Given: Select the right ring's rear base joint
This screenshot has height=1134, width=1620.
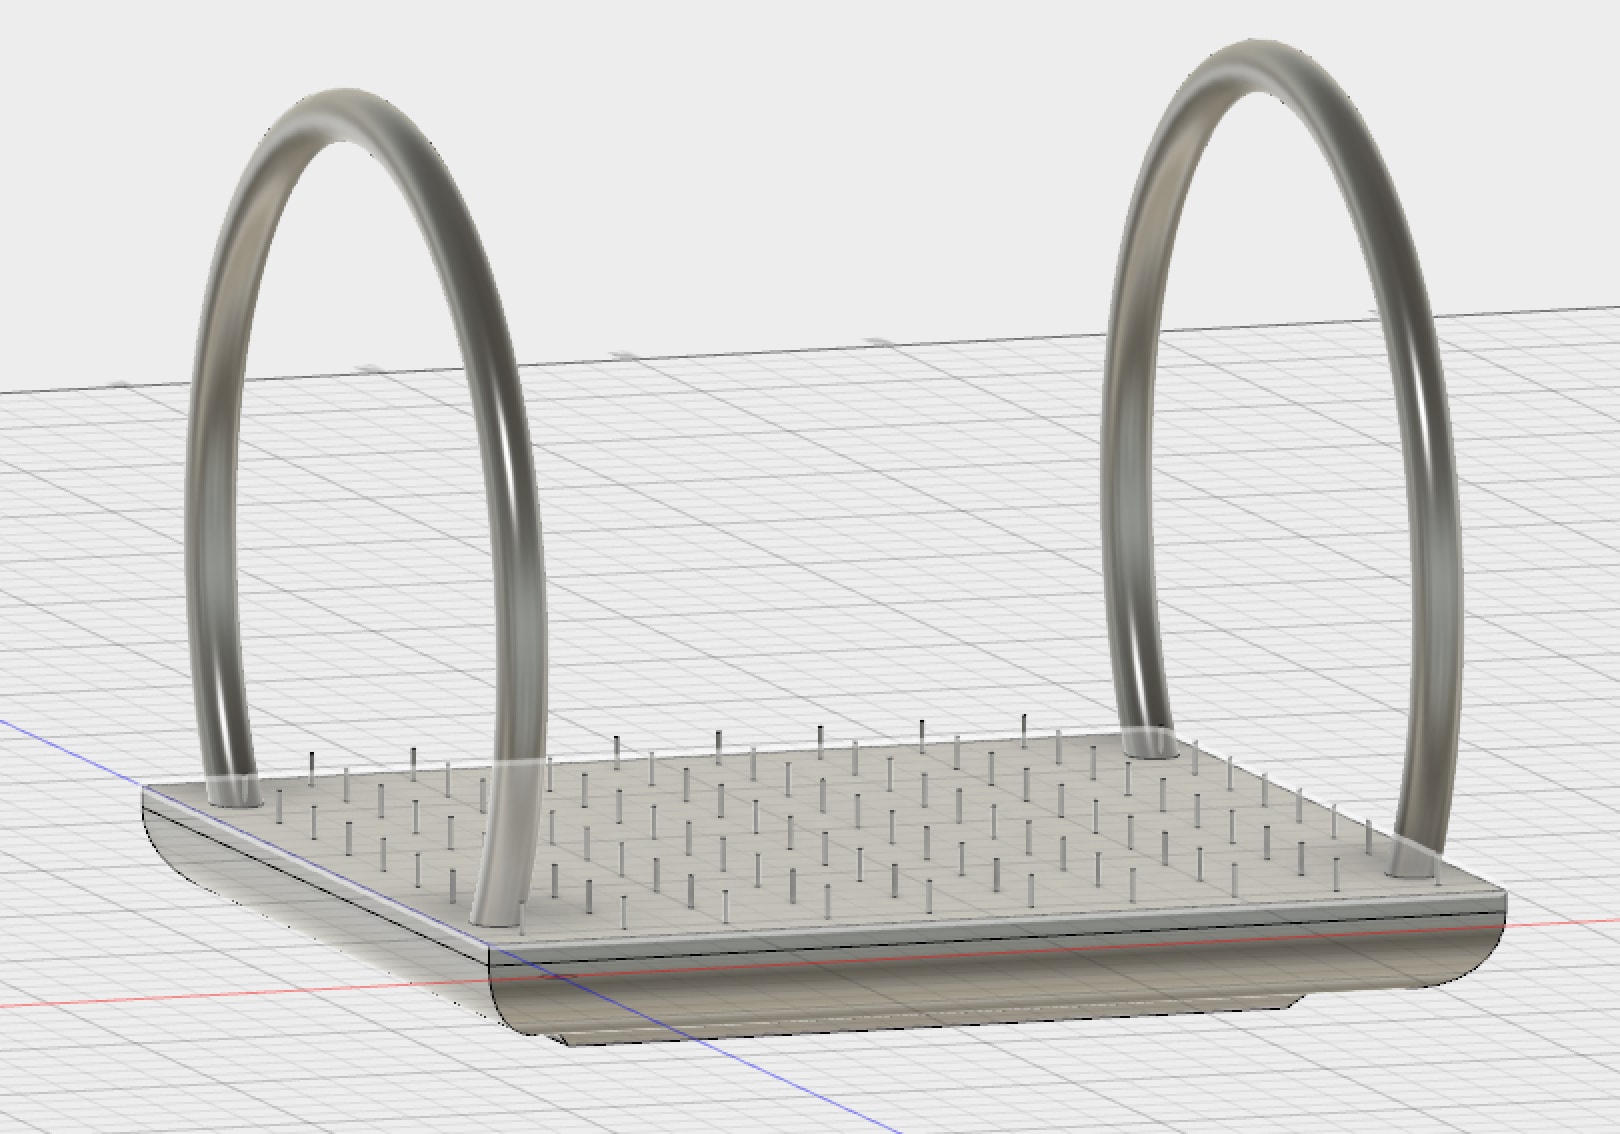Looking at the screenshot, I should click(1150, 746).
